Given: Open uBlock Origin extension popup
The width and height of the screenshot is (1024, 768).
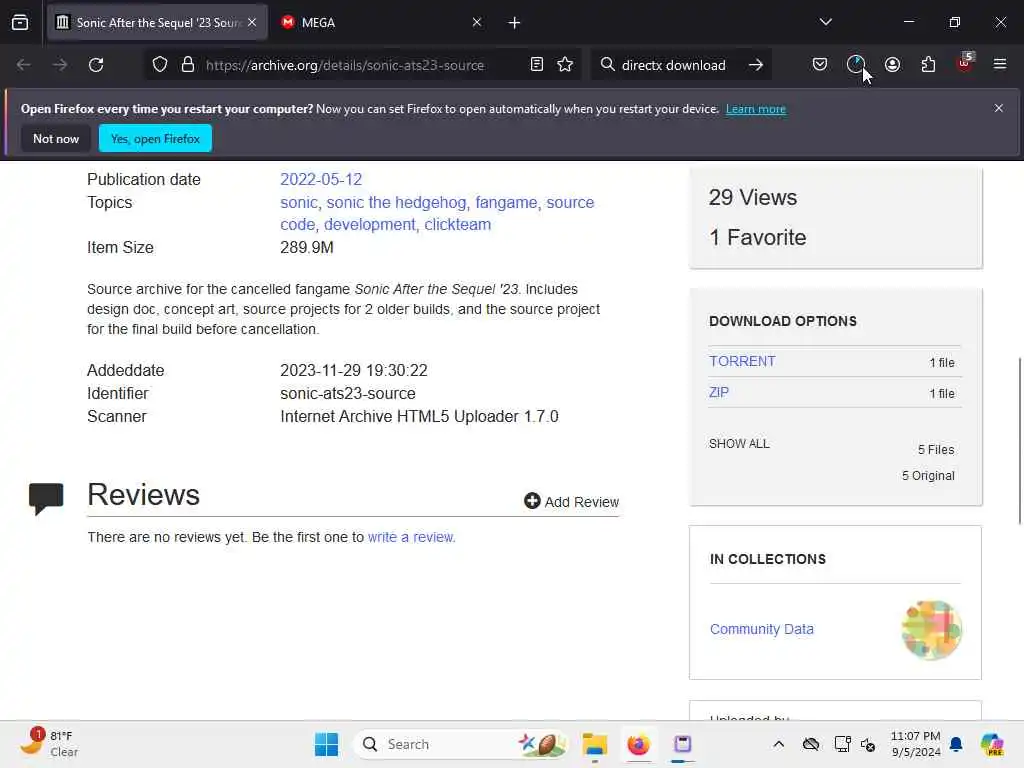Looking at the screenshot, I should 965,63.
